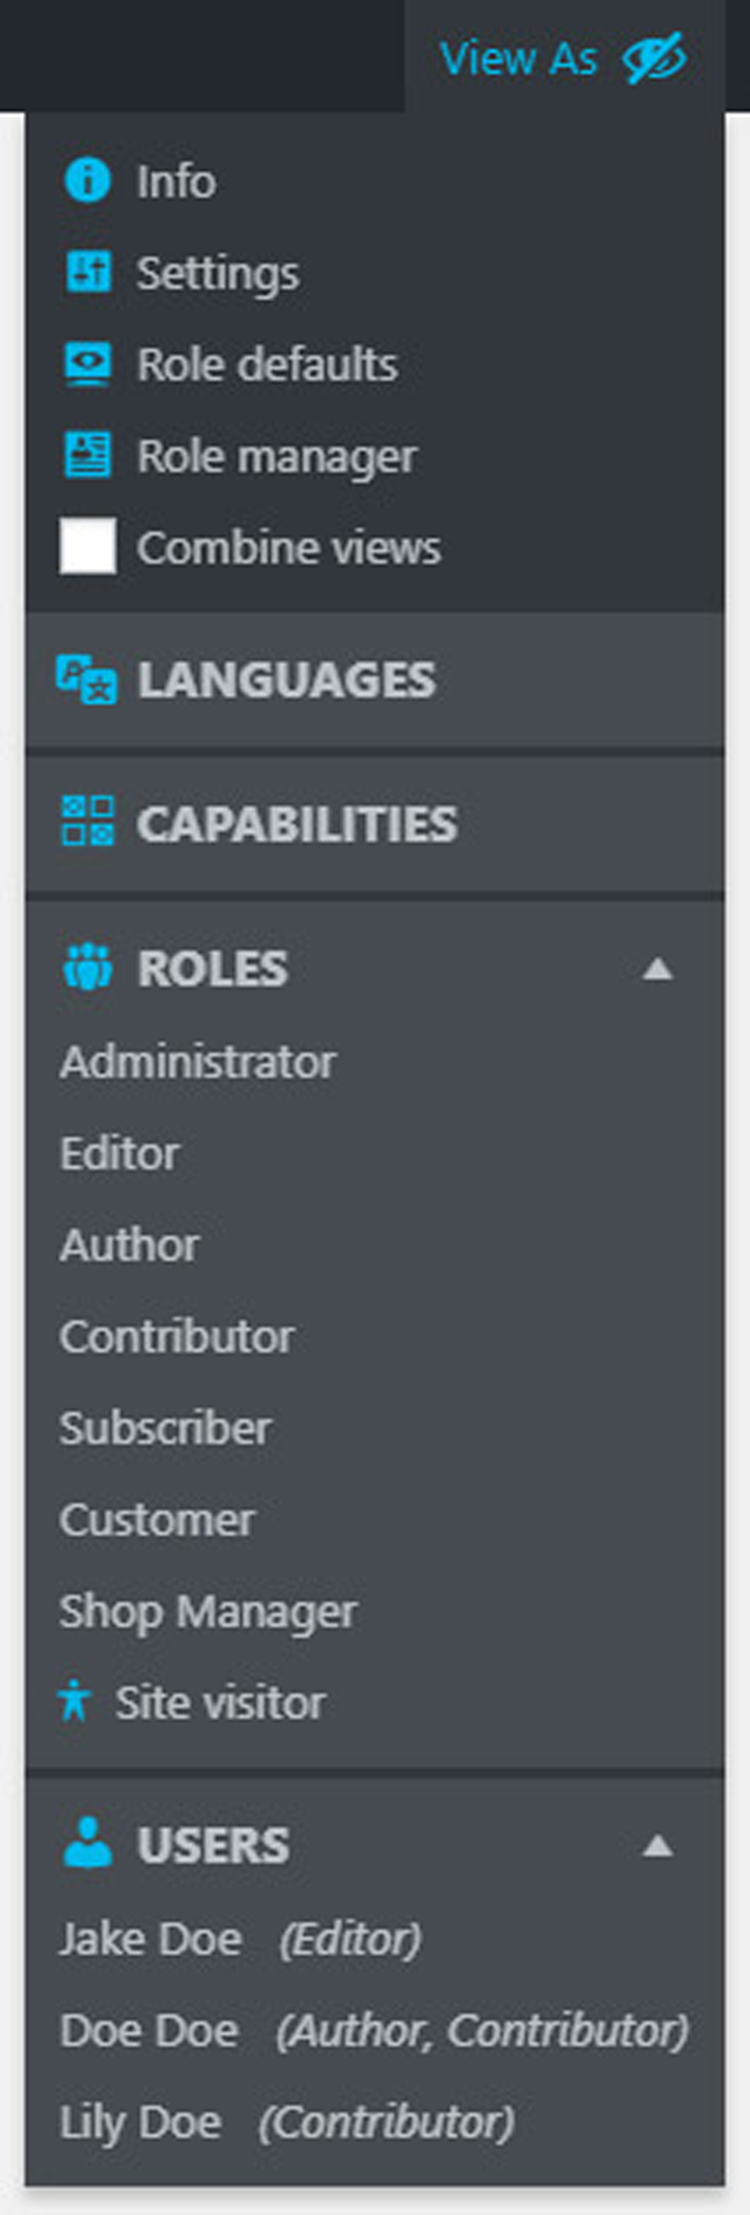Viewport: 750px width, 2215px height.
Task: Collapse the Users section arrow
Action: (657, 1845)
